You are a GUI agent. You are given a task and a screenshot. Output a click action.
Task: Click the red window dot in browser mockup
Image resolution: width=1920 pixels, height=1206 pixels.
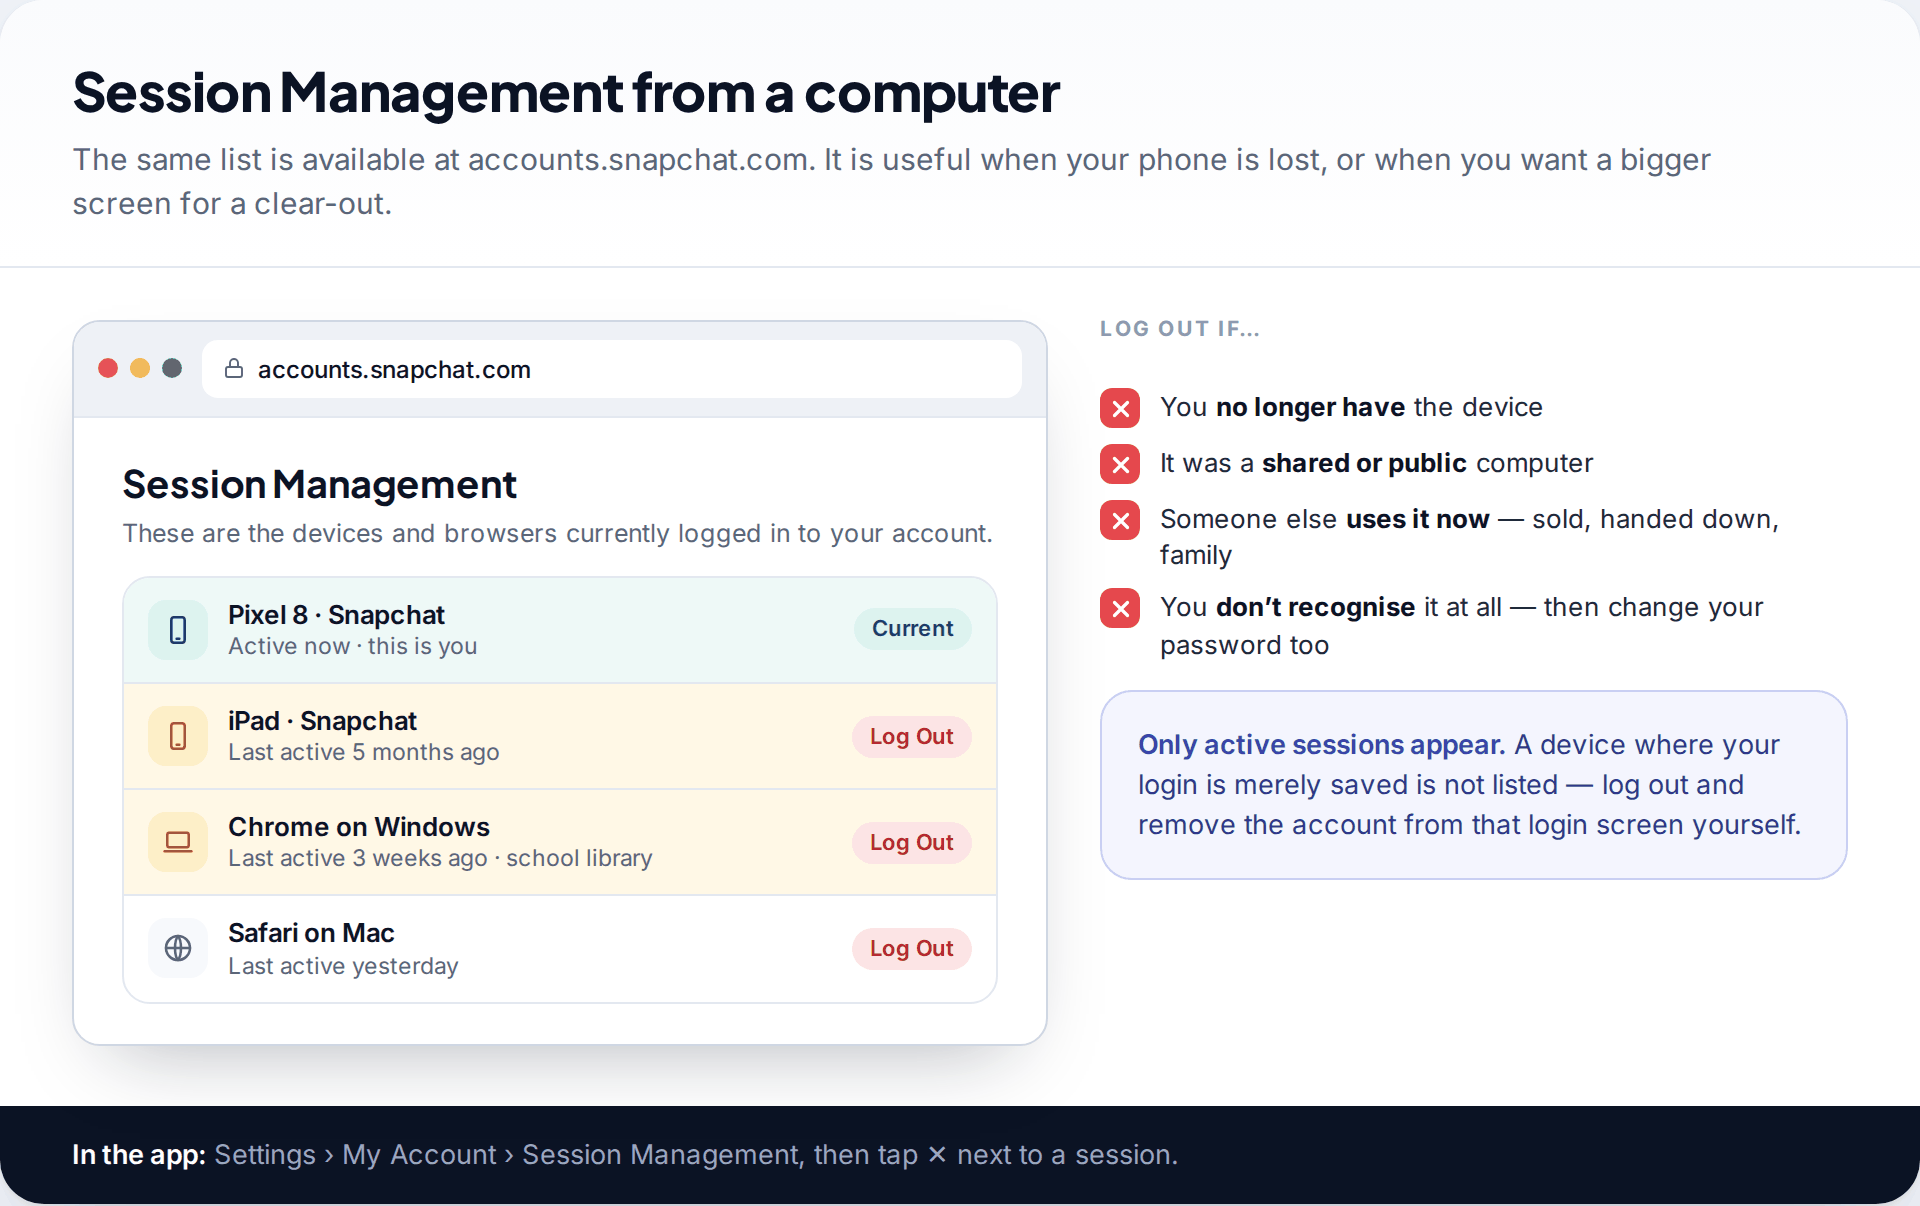tap(108, 368)
